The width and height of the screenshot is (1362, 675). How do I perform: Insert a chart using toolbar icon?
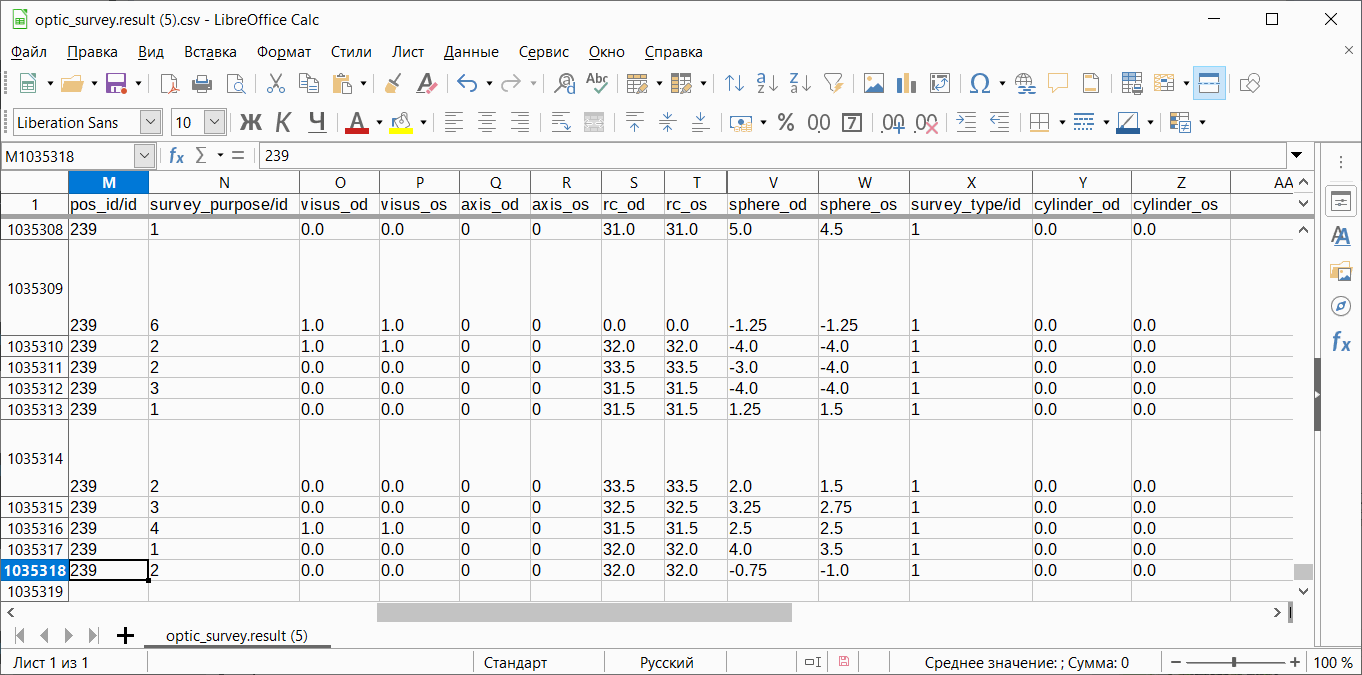tap(907, 83)
